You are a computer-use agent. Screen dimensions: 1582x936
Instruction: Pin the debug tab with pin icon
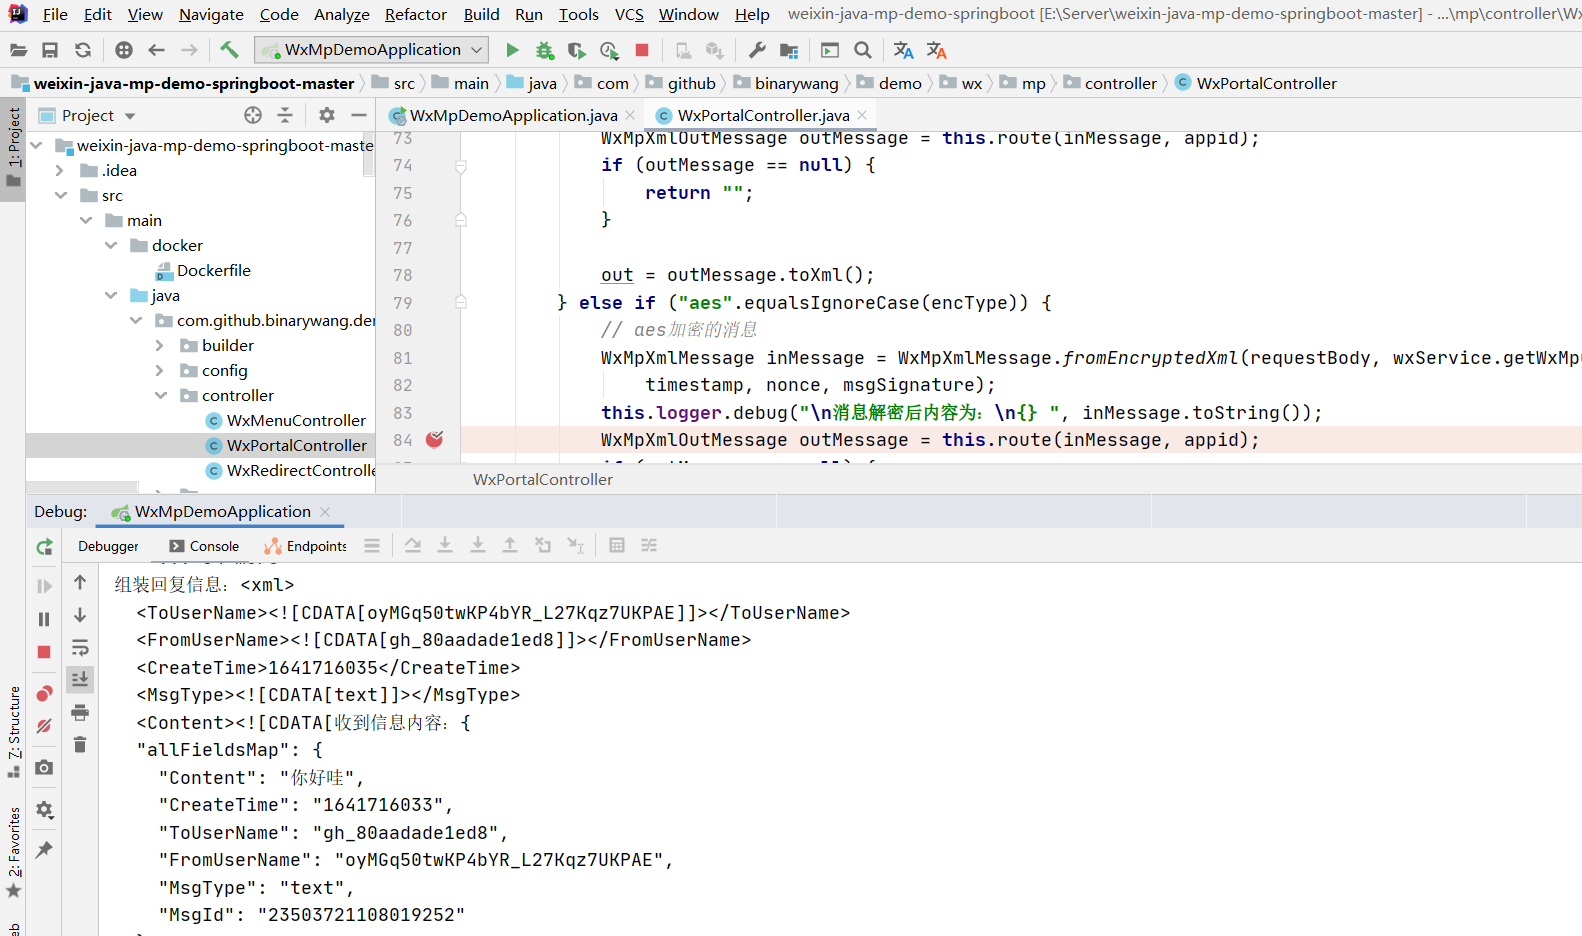pyautogui.click(x=44, y=850)
